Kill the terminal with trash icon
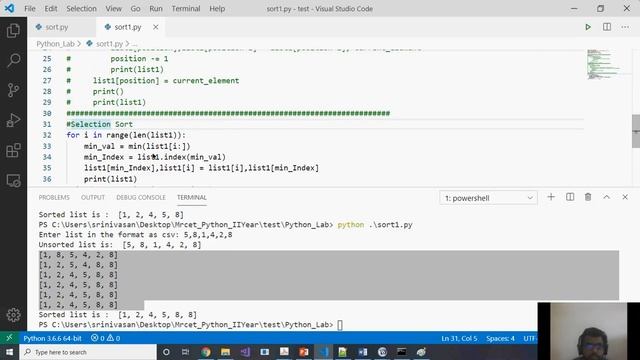 tap(588, 197)
